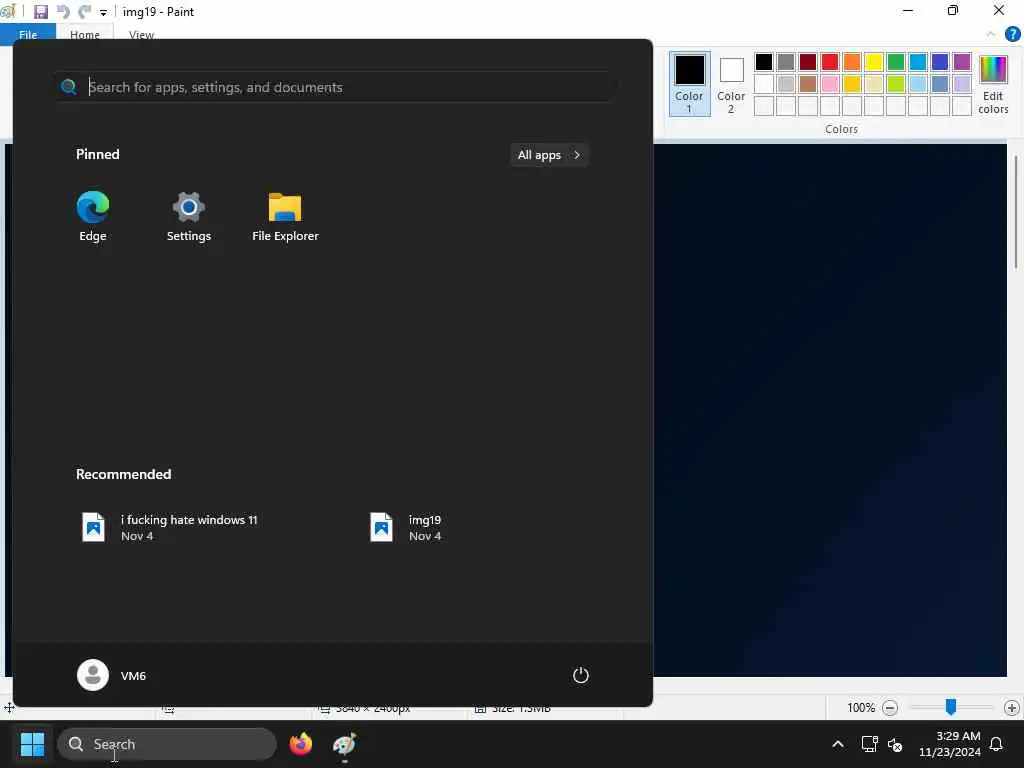Pick the green color swatch
Screen dimensions: 1024x768
click(x=895, y=61)
